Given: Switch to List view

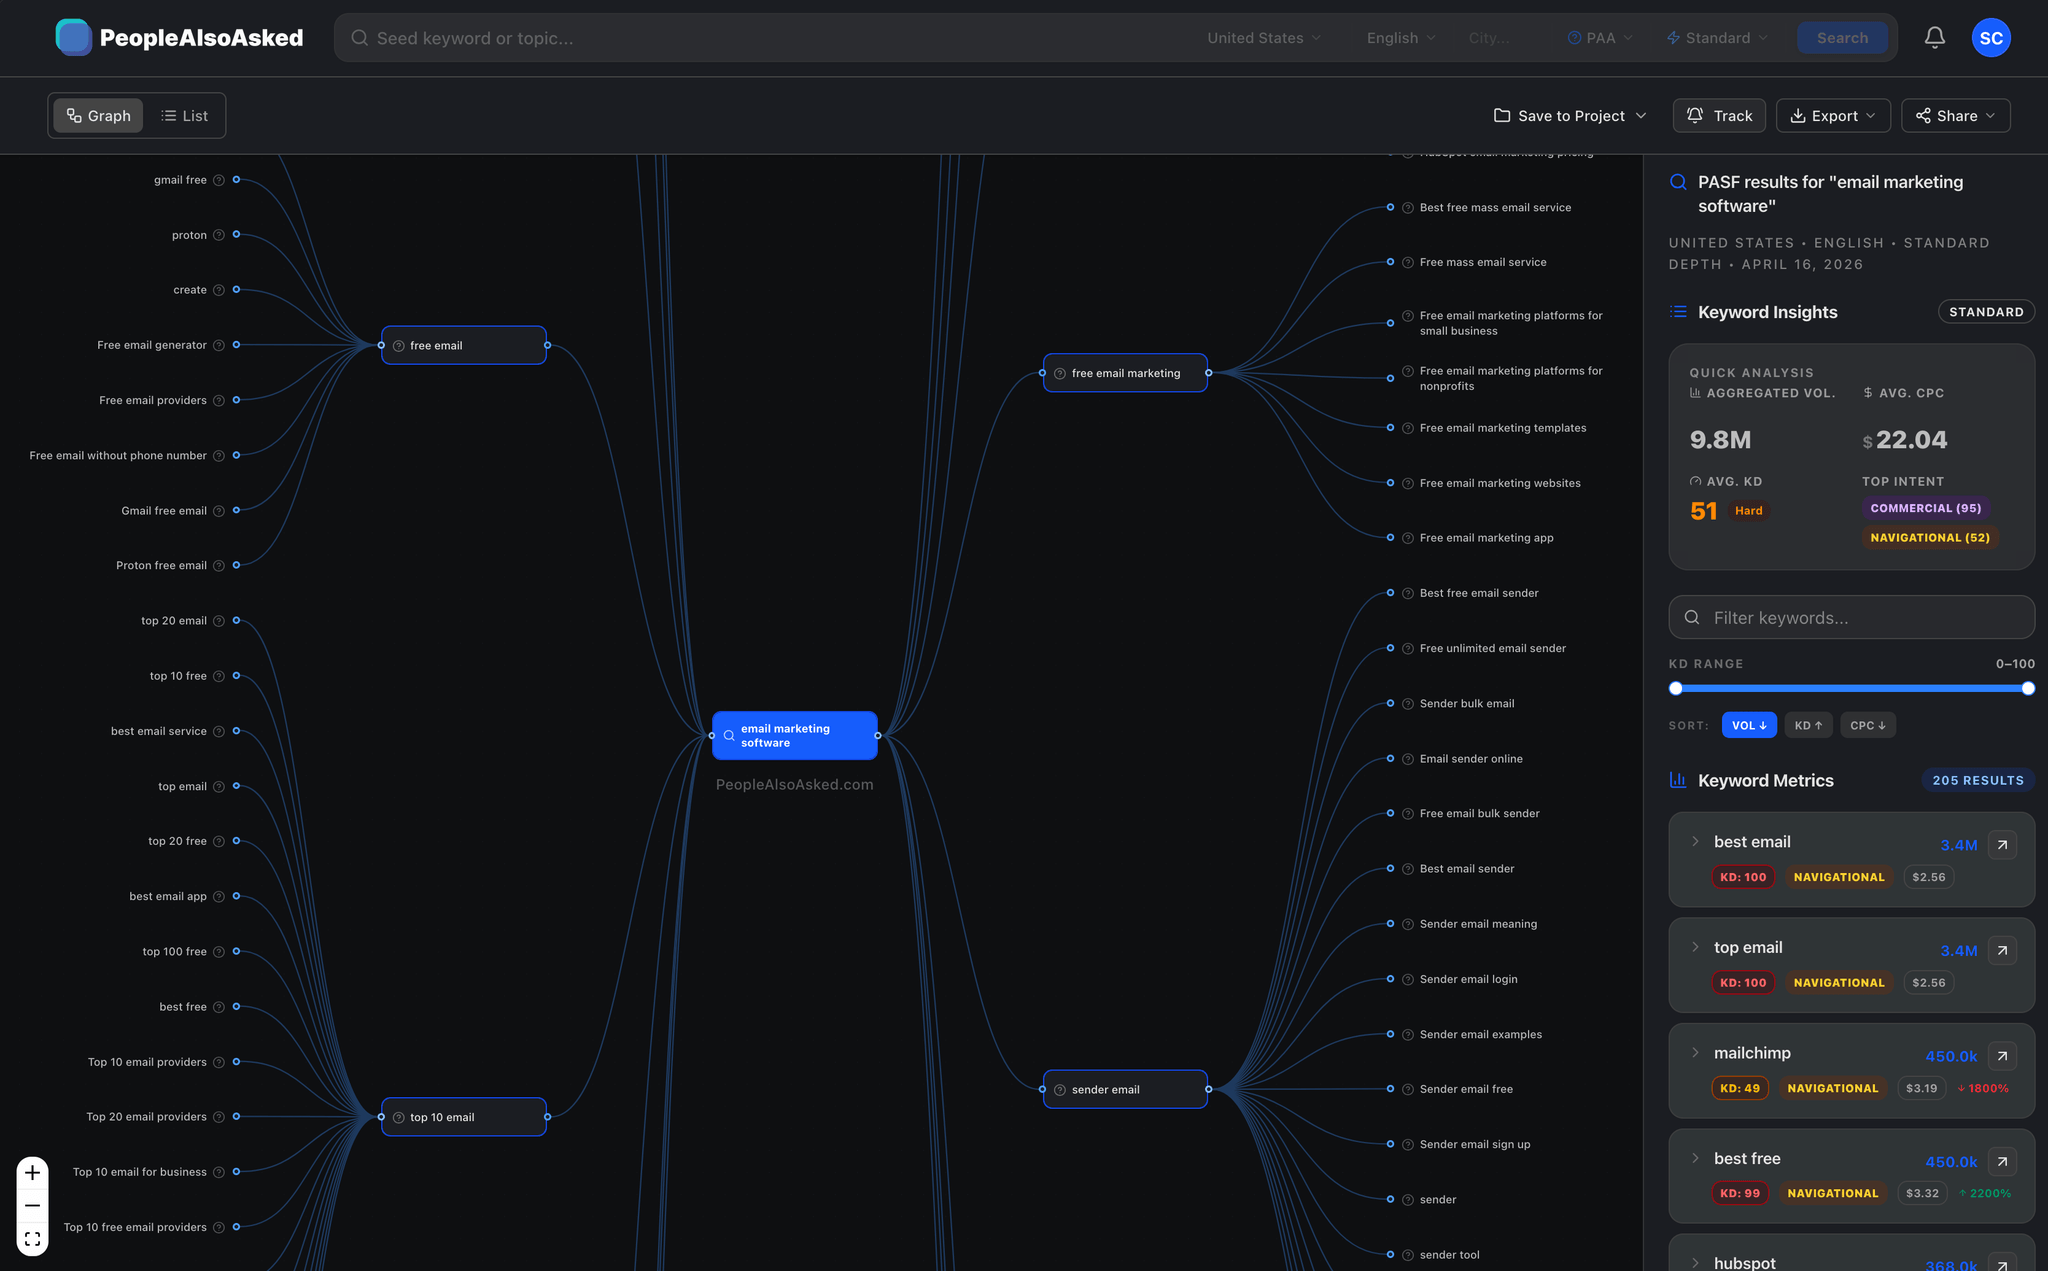Looking at the screenshot, I should click(185, 116).
